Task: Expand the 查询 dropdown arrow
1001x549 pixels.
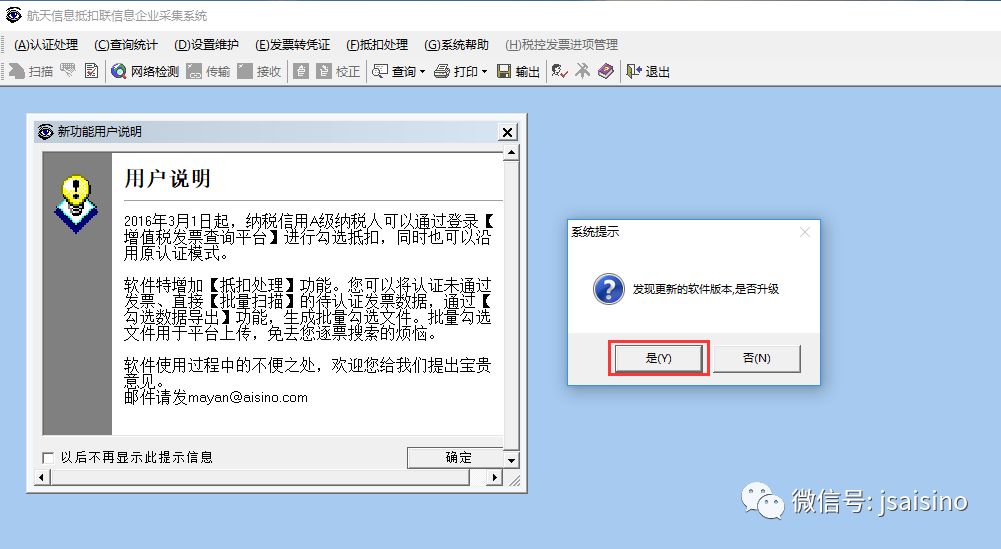Action: [422, 71]
